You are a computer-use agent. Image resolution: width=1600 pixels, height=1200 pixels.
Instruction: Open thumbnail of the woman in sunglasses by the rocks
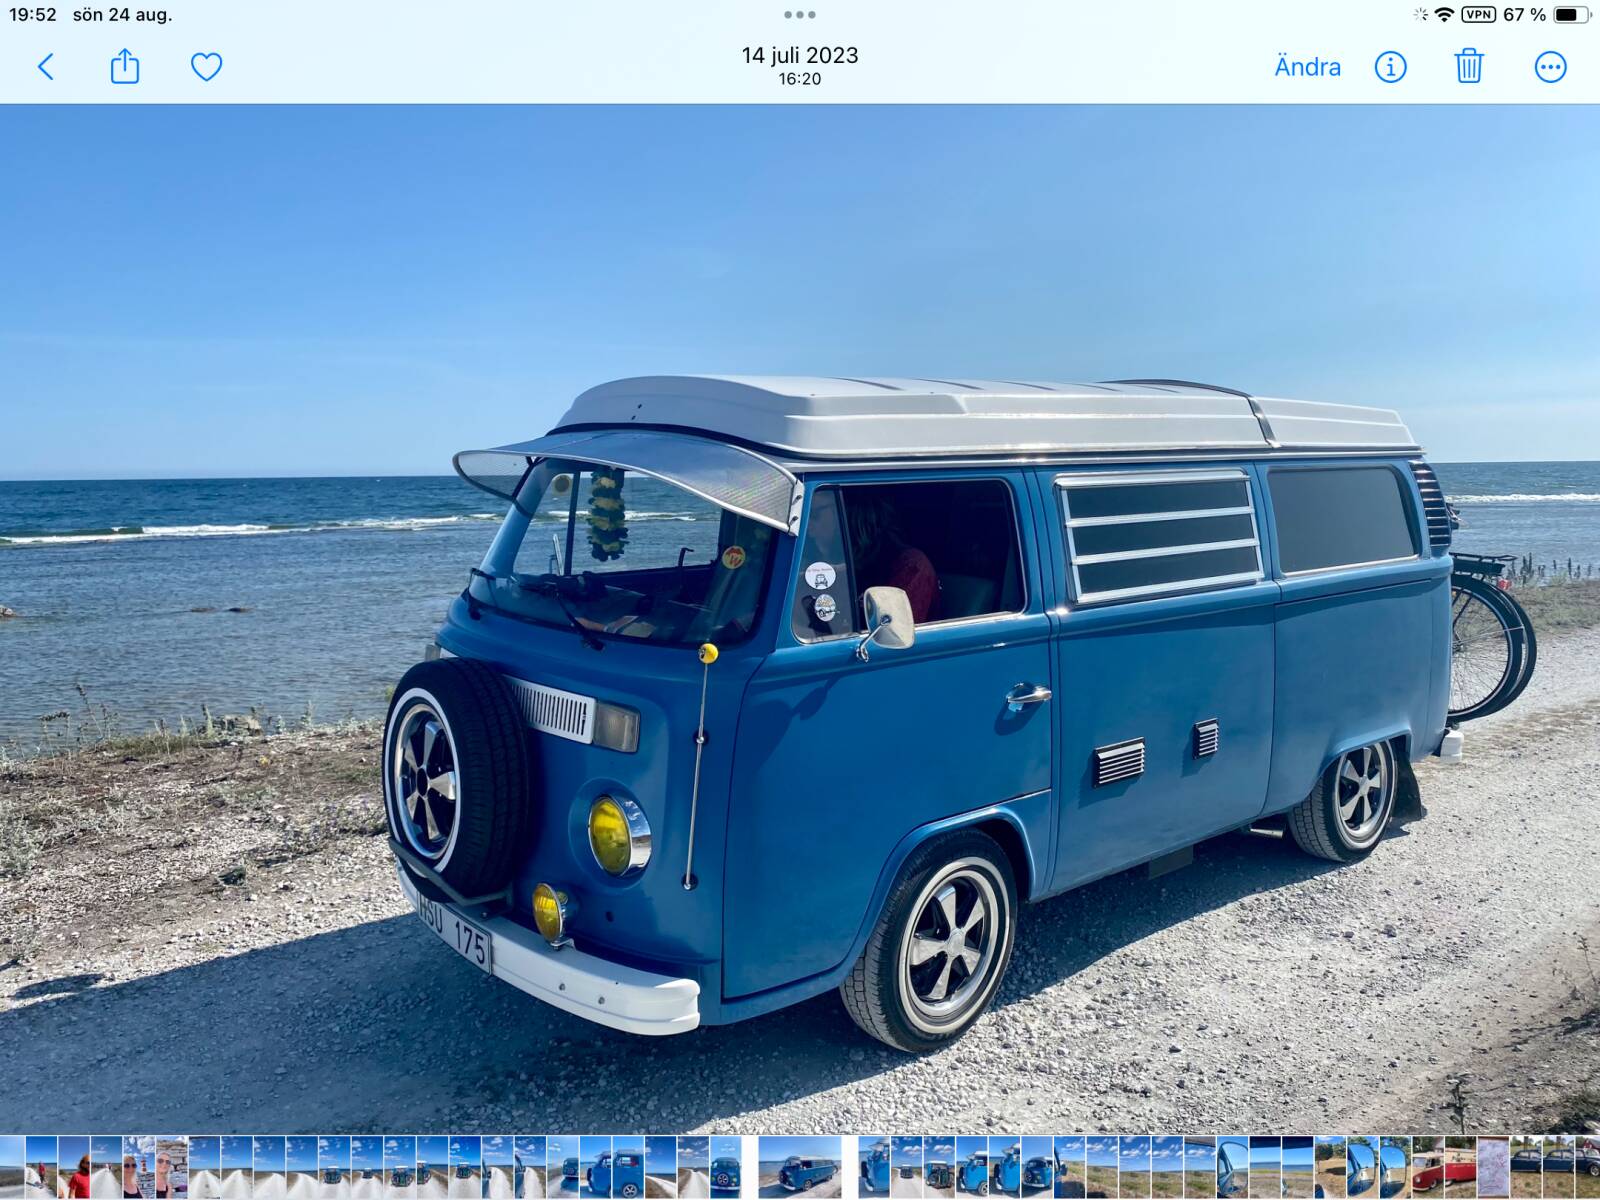pyautogui.click(x=172, y=1167)
